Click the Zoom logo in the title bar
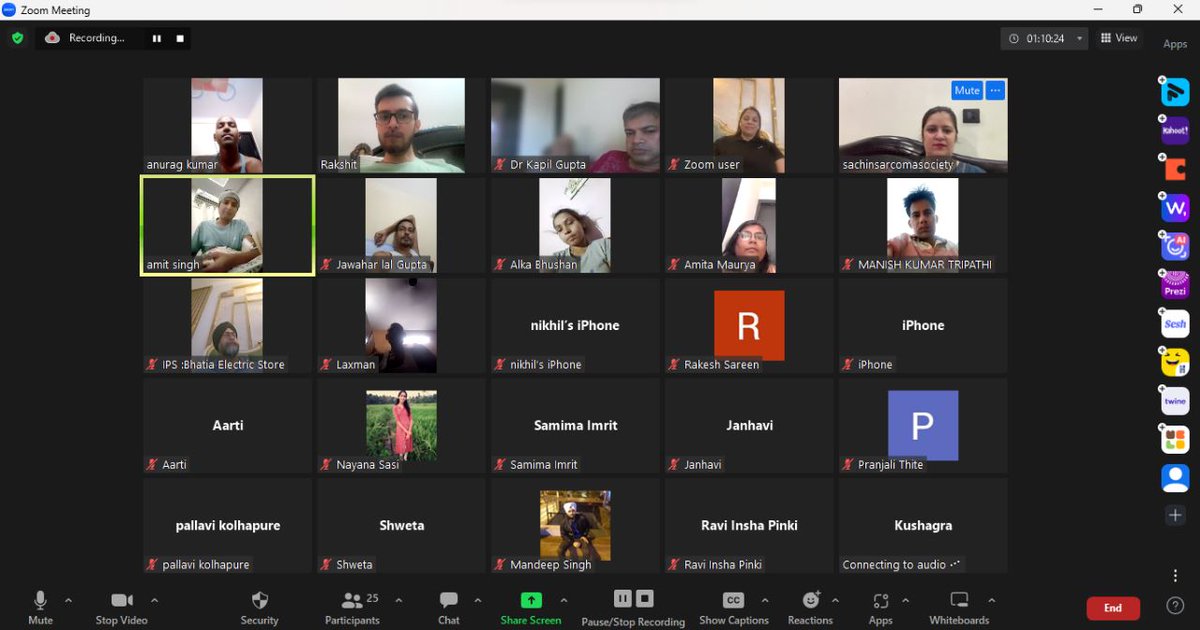The width and height of the screenshot is (1200, 630). 9,10
